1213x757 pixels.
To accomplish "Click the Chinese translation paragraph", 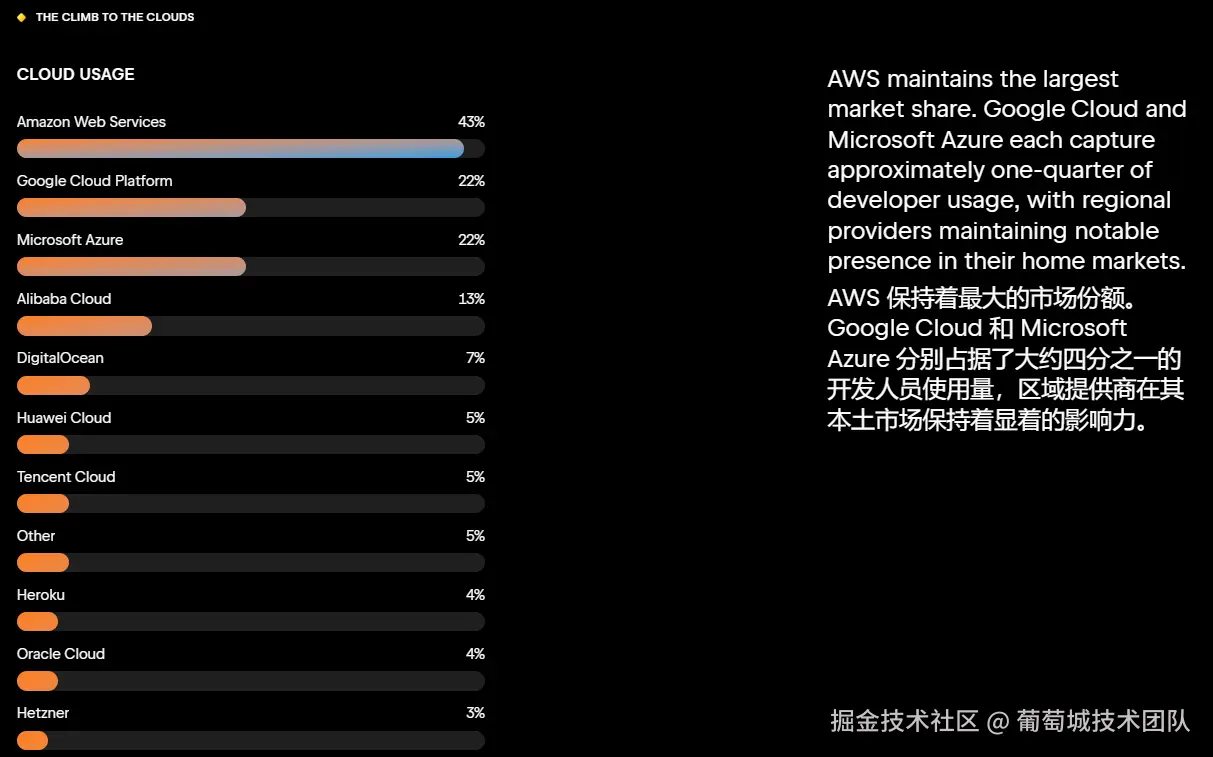I will (1005, 358).
